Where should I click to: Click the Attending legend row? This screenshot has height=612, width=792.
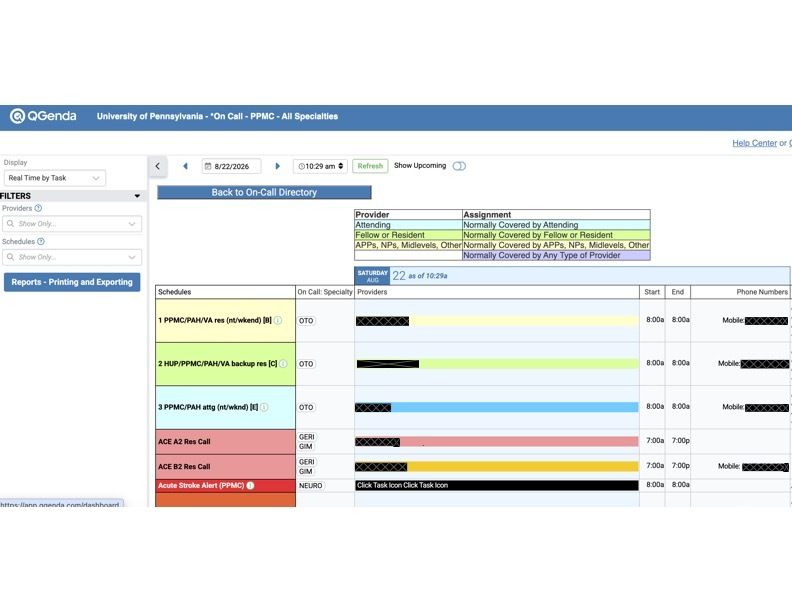tap(502, 225)
